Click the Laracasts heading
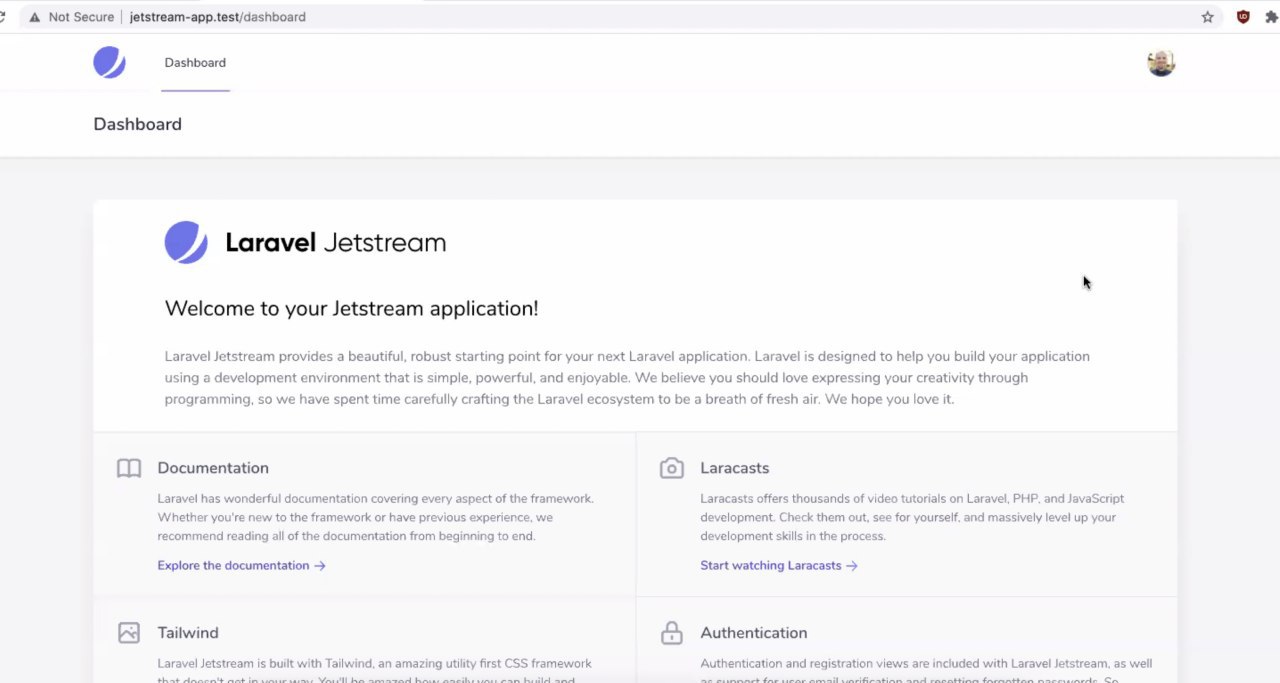This screenshot has width=1280, height=683. (x=735, y=468)
